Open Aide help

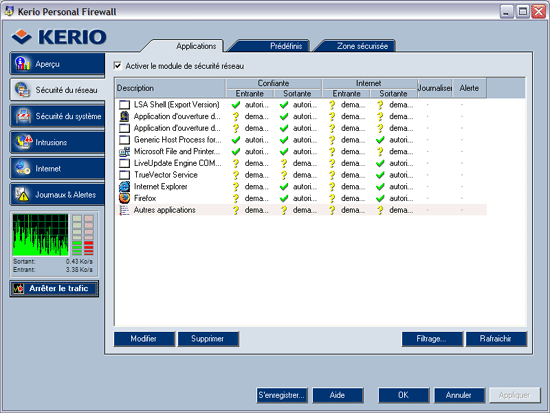pos(337,395)
